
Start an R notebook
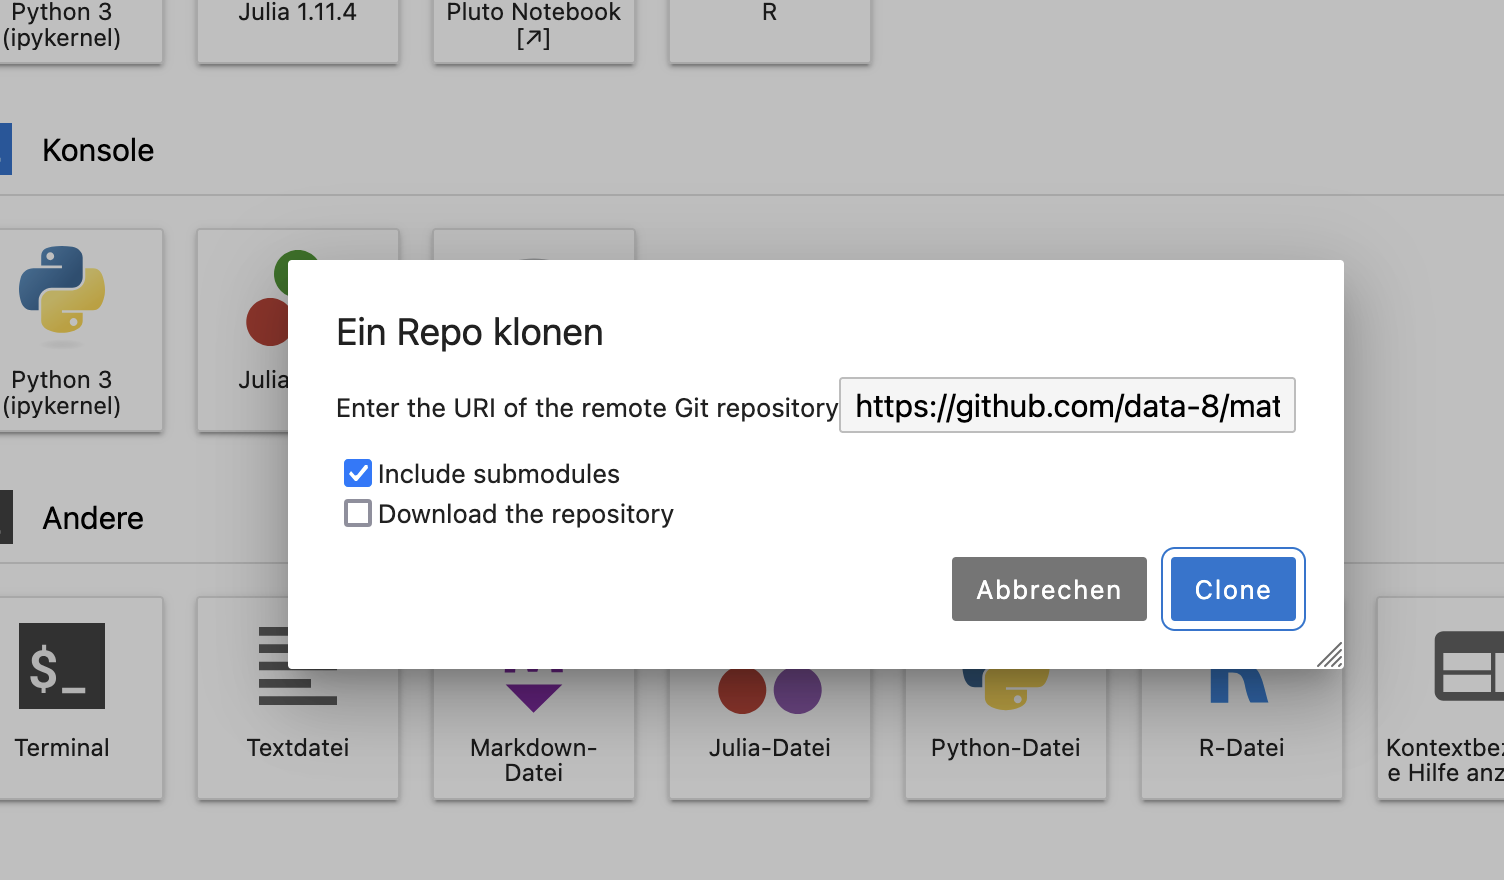pyautogui.click(x=770, y=31)
